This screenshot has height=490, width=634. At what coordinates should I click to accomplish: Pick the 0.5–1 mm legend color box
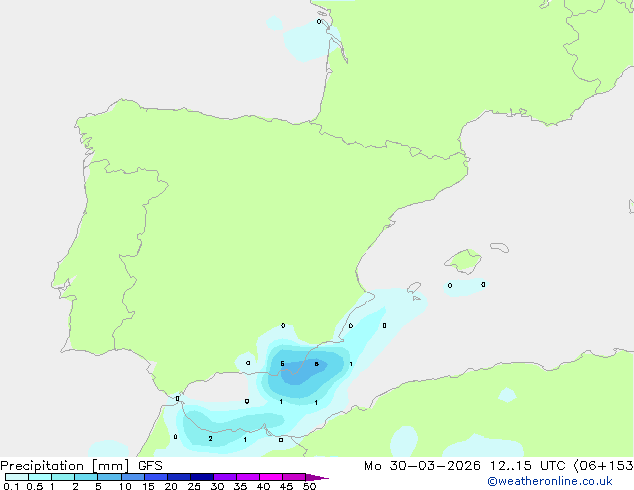pos(40,477)
